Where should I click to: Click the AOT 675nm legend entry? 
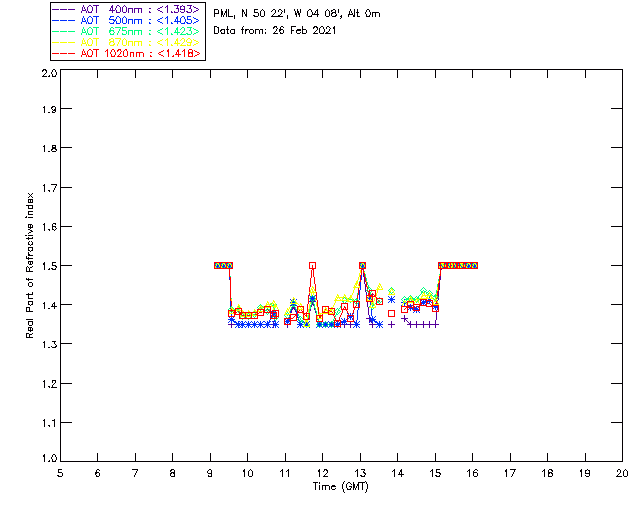(127, 31)
